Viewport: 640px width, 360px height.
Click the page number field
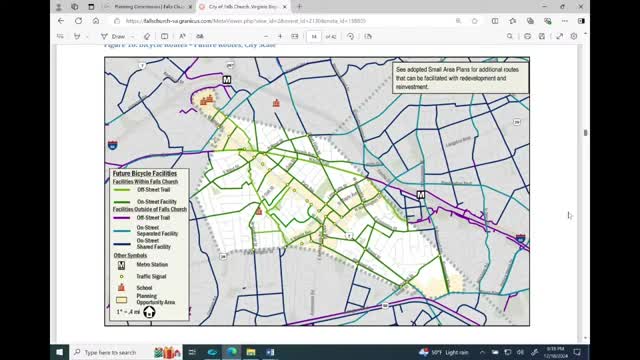click(x=314, y=36)
